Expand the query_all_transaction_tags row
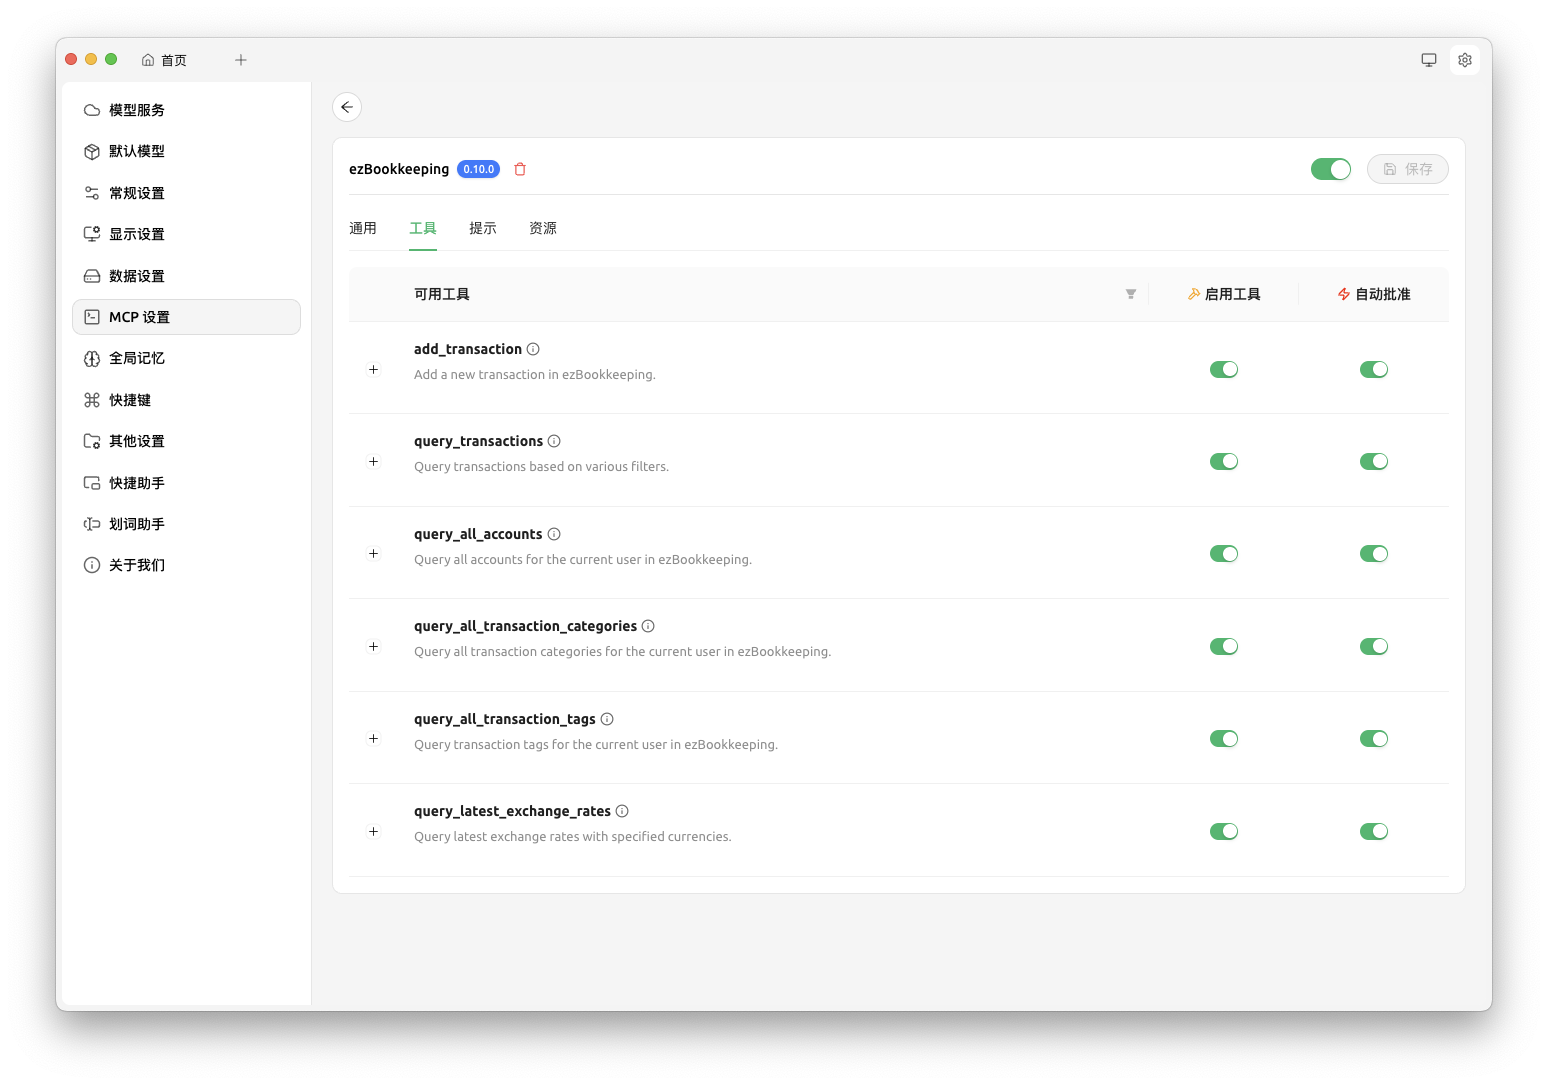Image resolution: width=1548 pixels, height=1085 pixels. point(373,738)
